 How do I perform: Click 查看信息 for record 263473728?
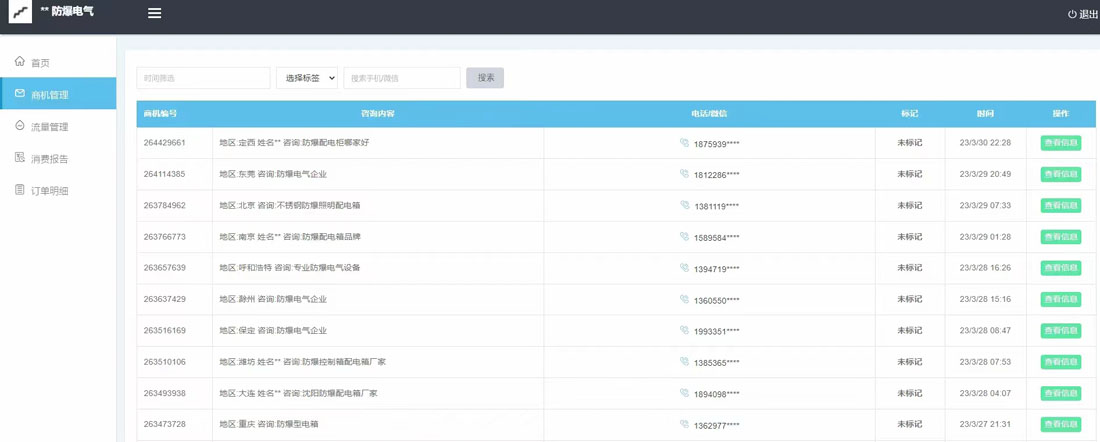point(1061,424)
